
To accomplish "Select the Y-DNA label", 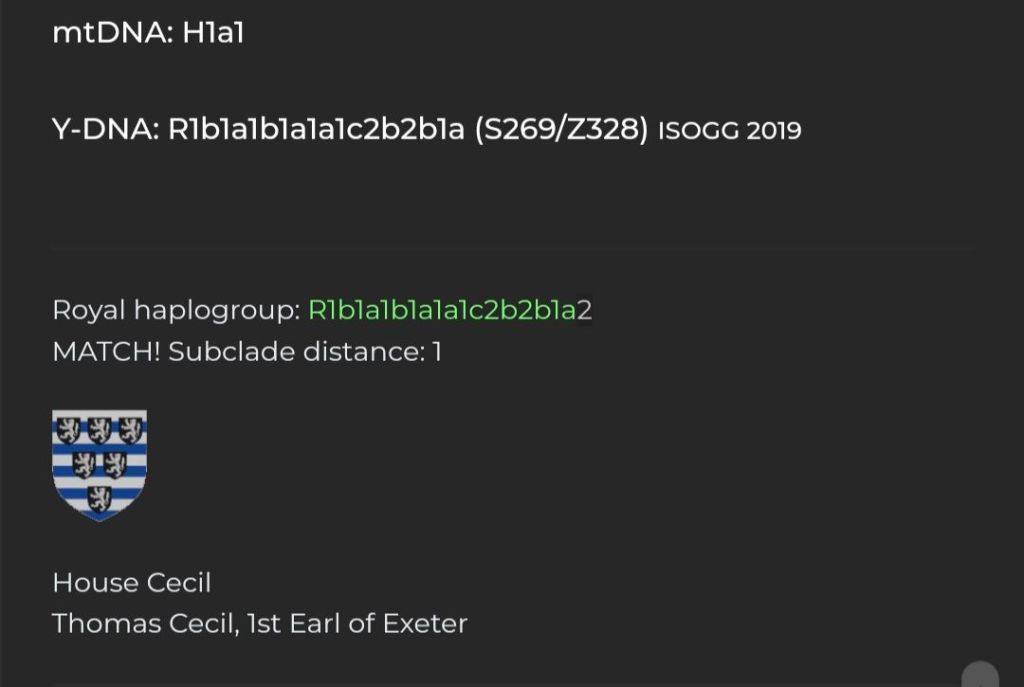I will 105,130.
